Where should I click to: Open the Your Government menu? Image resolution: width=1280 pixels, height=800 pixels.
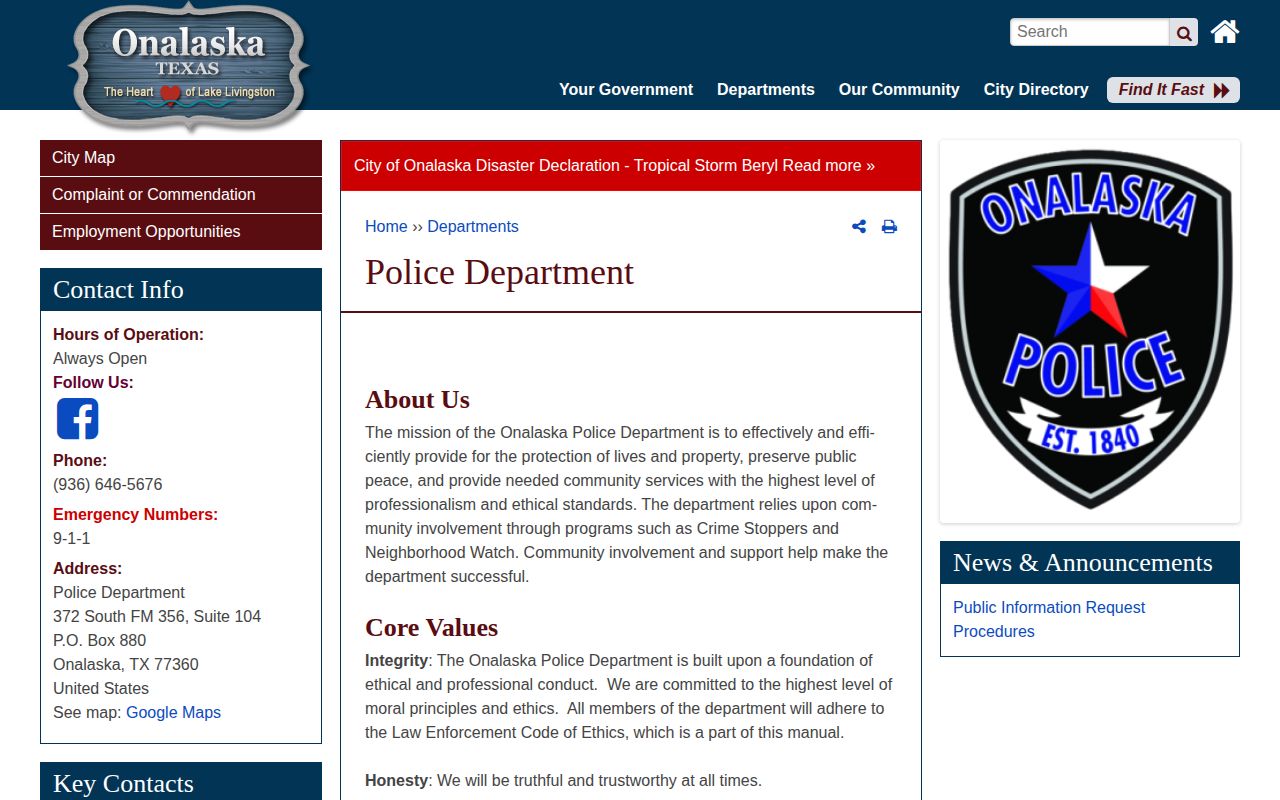pos(626,89)
